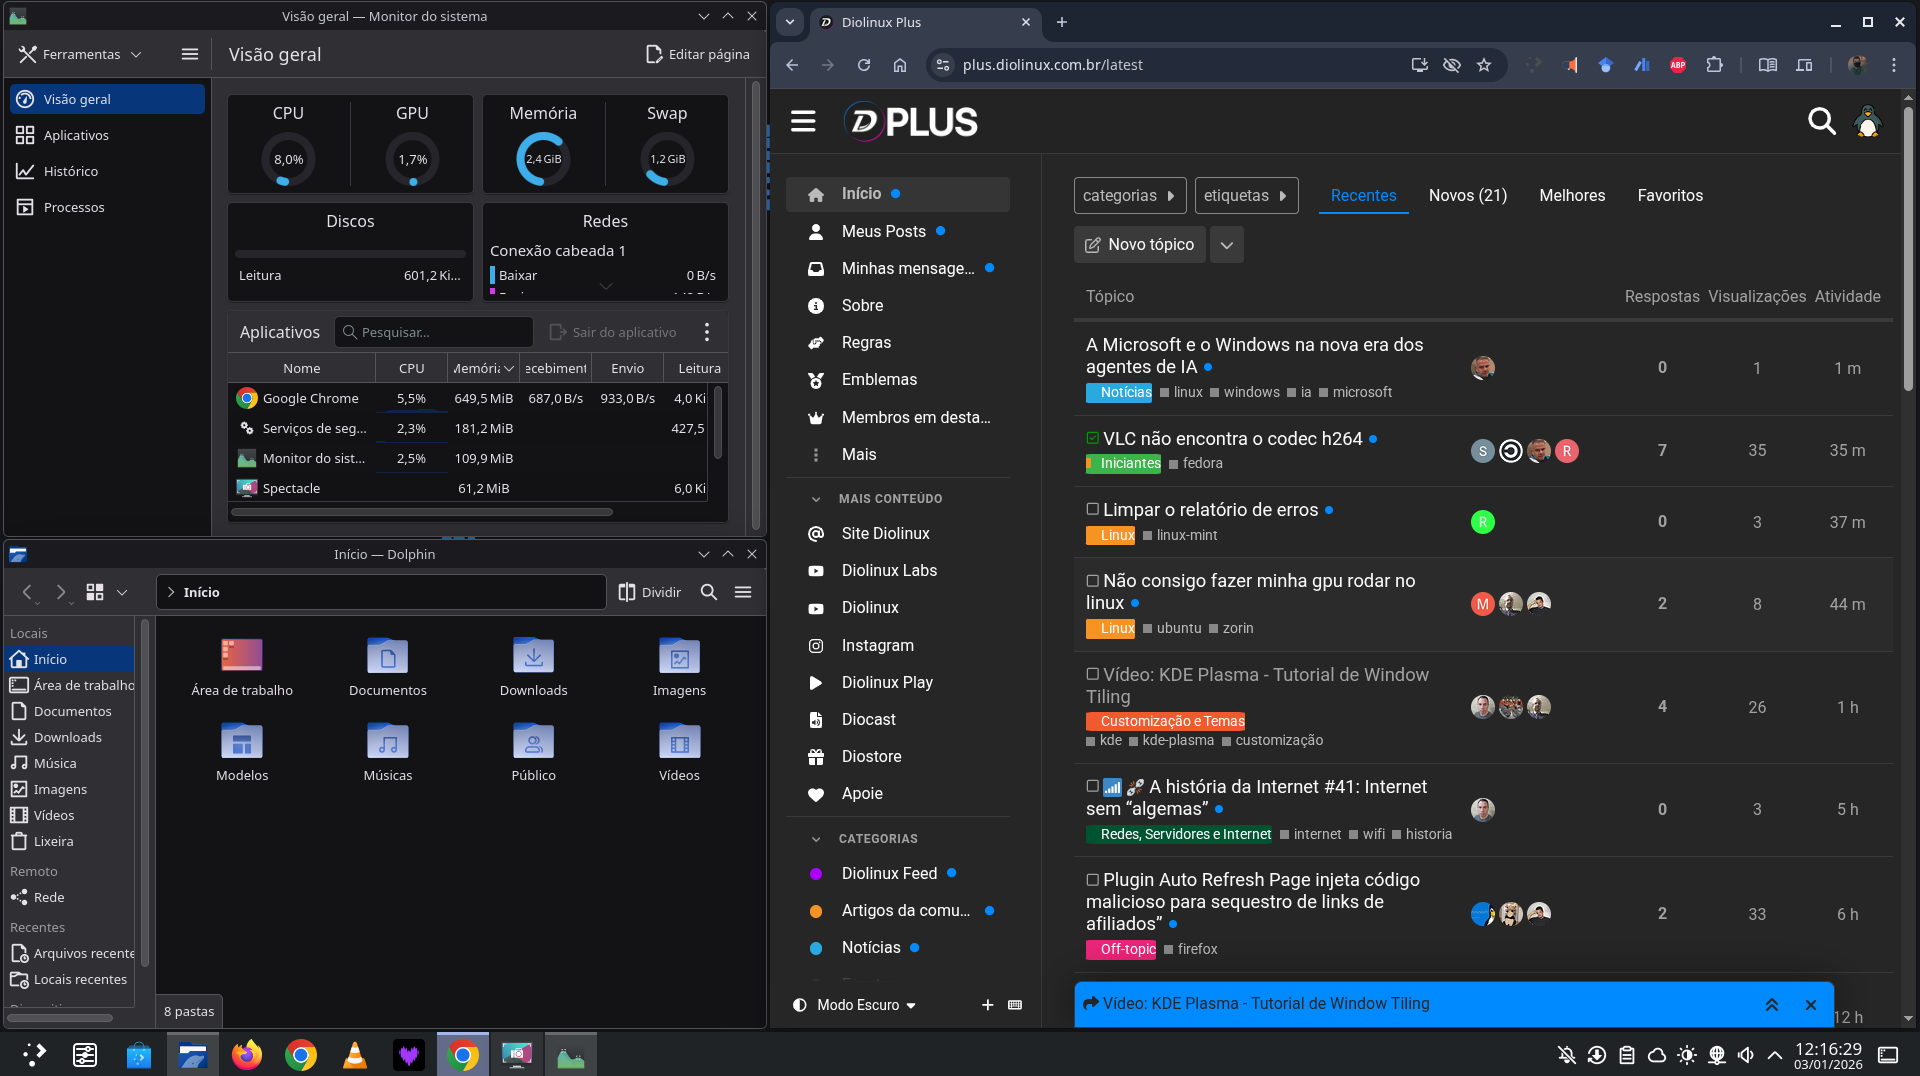Image resolution: width=1920 pixels, height=1076 pixels.
Task: Bookmark page with the star icon
Action: 1484,65
